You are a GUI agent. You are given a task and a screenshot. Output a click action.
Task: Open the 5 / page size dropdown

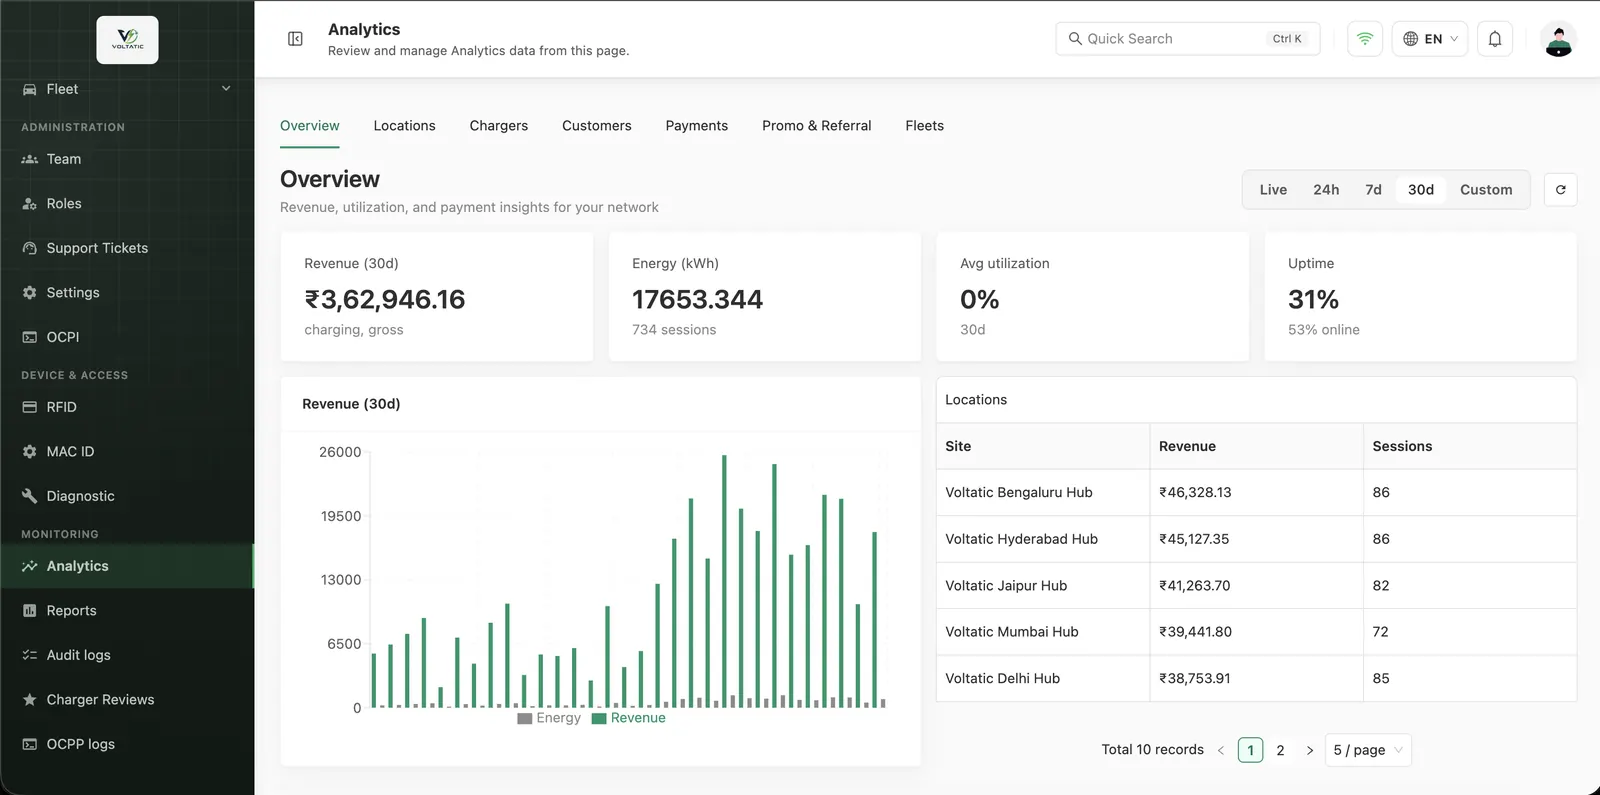click(1368, 750)
